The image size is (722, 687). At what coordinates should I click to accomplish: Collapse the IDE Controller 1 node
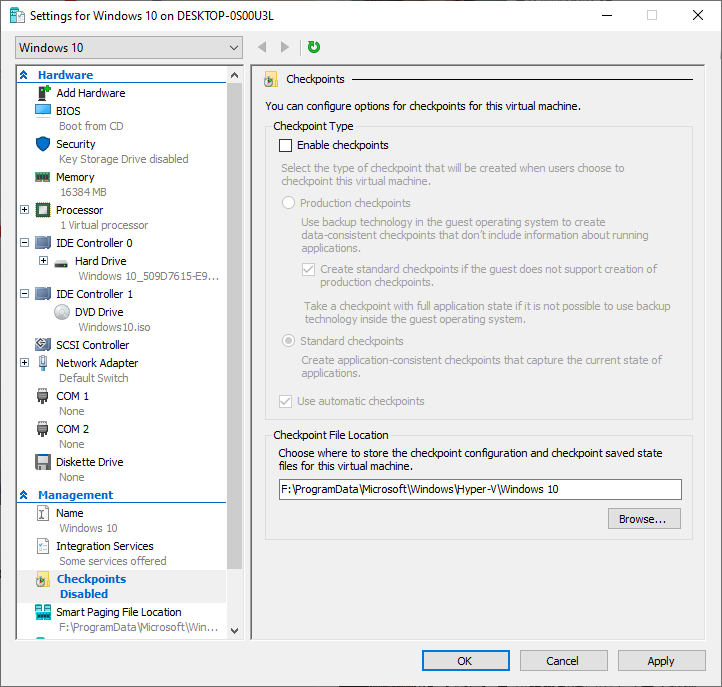point(25,294)
